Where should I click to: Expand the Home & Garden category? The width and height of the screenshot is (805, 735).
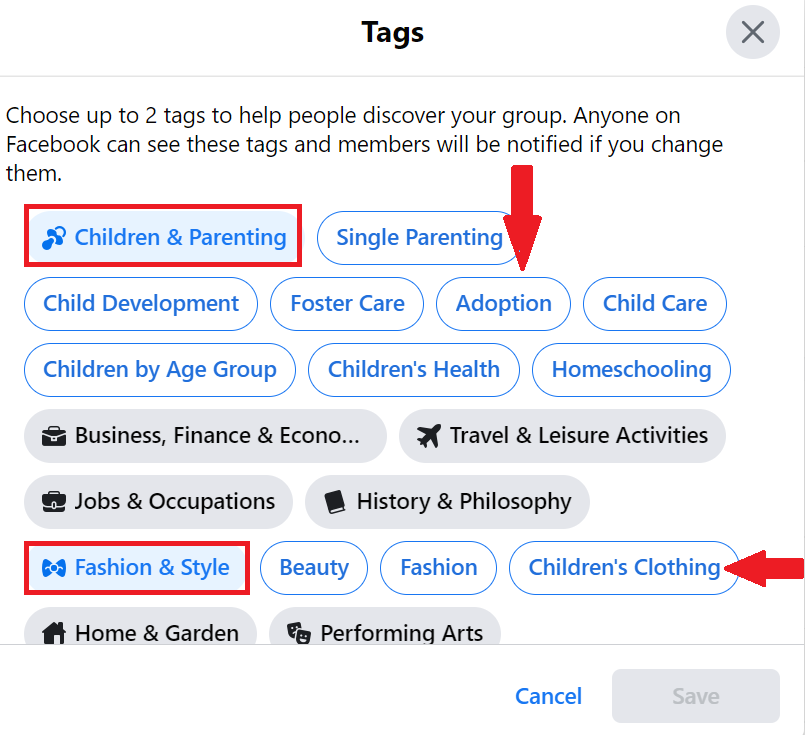pos(140,633)
